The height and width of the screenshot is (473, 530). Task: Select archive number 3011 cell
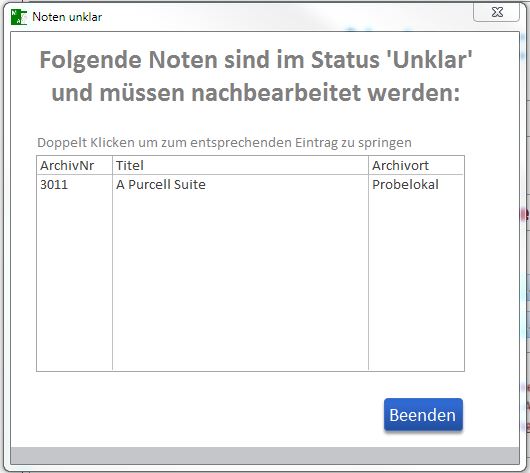pos(54,185)
